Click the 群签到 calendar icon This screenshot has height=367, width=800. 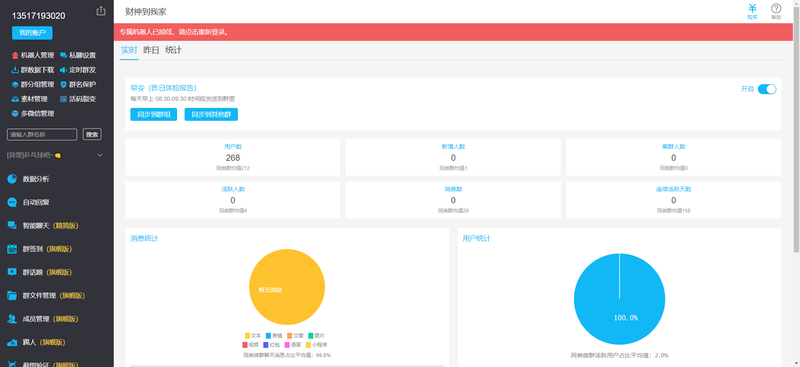point(12,249)
